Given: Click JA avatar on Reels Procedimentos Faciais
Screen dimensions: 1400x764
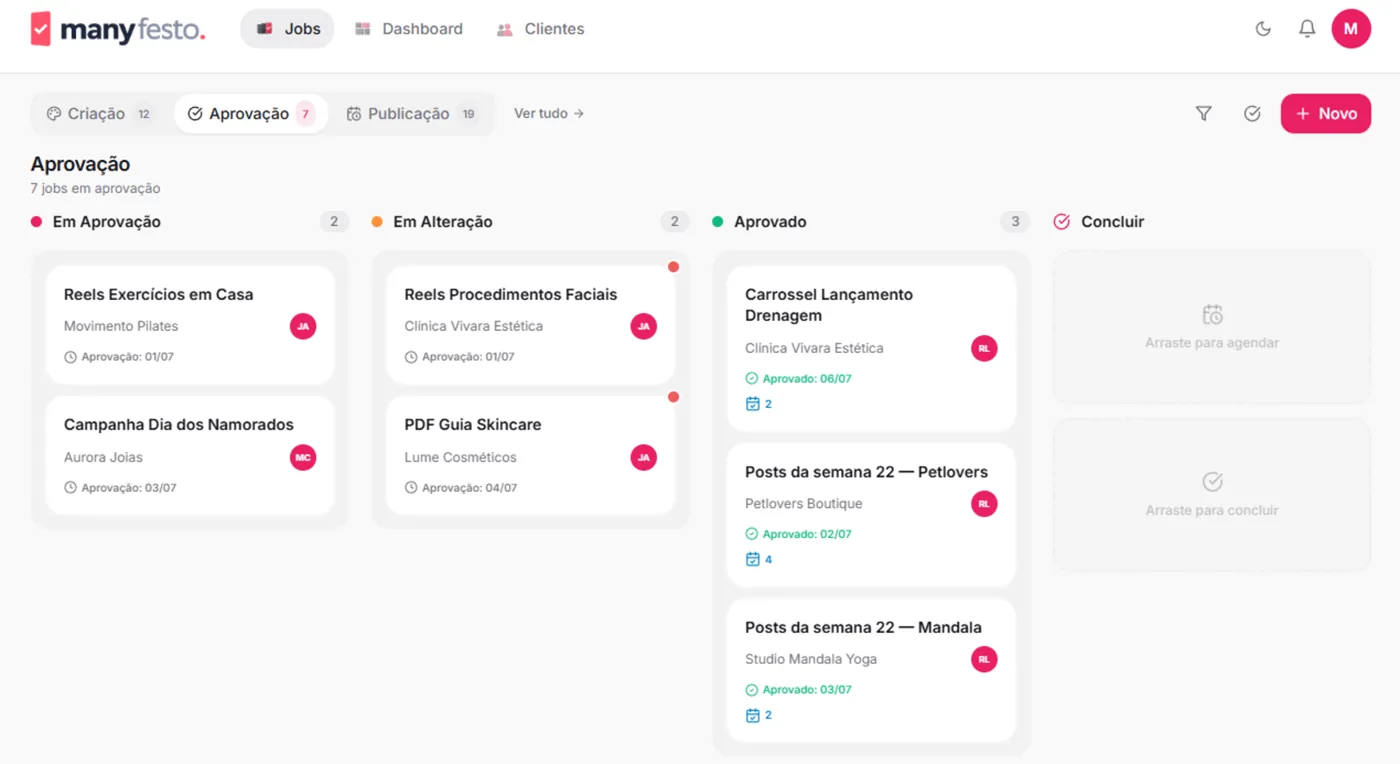Looking at the screenshot, I should pyautogui.click(x=644, y=326).
